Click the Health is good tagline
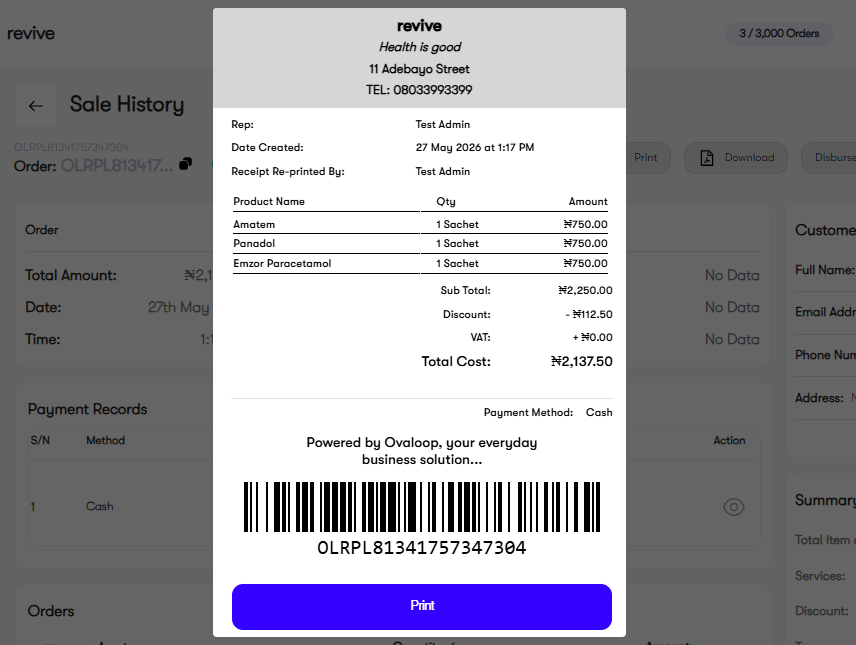Image resolution: width=856 pixels, height=645 pixels. pos(420,47)
